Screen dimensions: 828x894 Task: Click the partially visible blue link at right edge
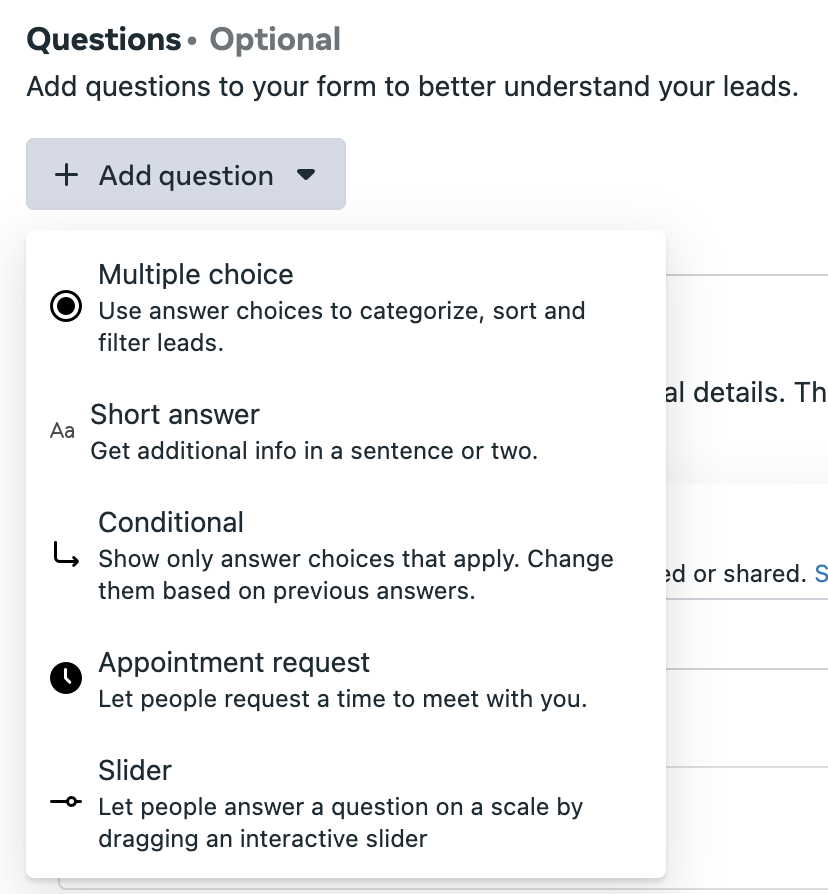tap(821, 574)
